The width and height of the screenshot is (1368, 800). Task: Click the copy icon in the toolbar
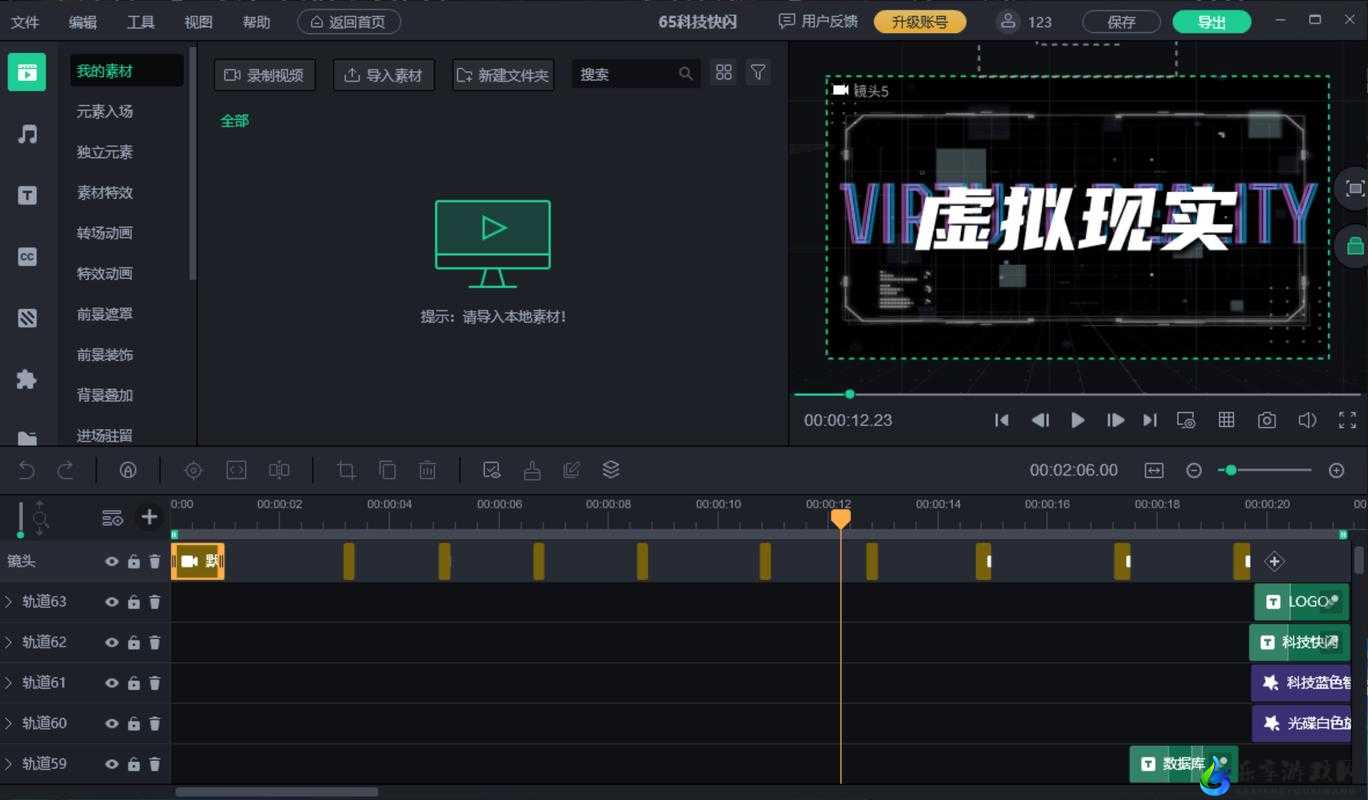tap(387, 470)
